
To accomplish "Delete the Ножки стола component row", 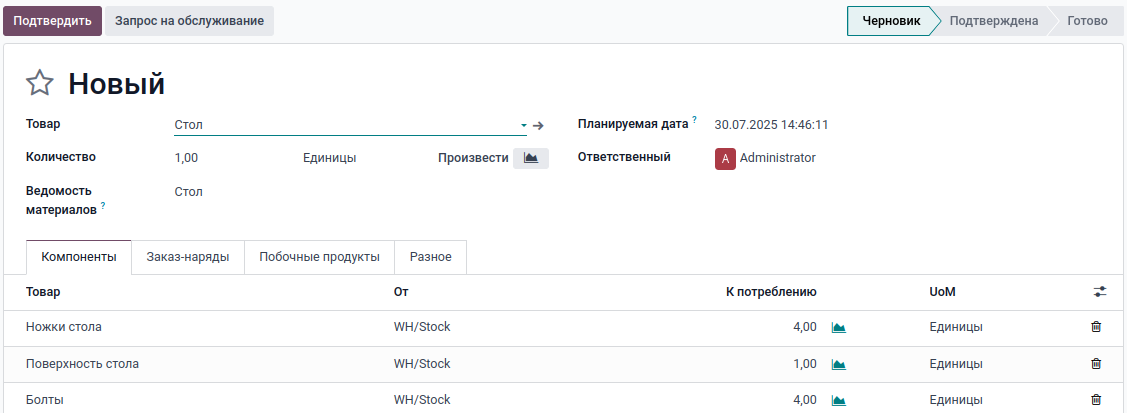I will 1096,327.
